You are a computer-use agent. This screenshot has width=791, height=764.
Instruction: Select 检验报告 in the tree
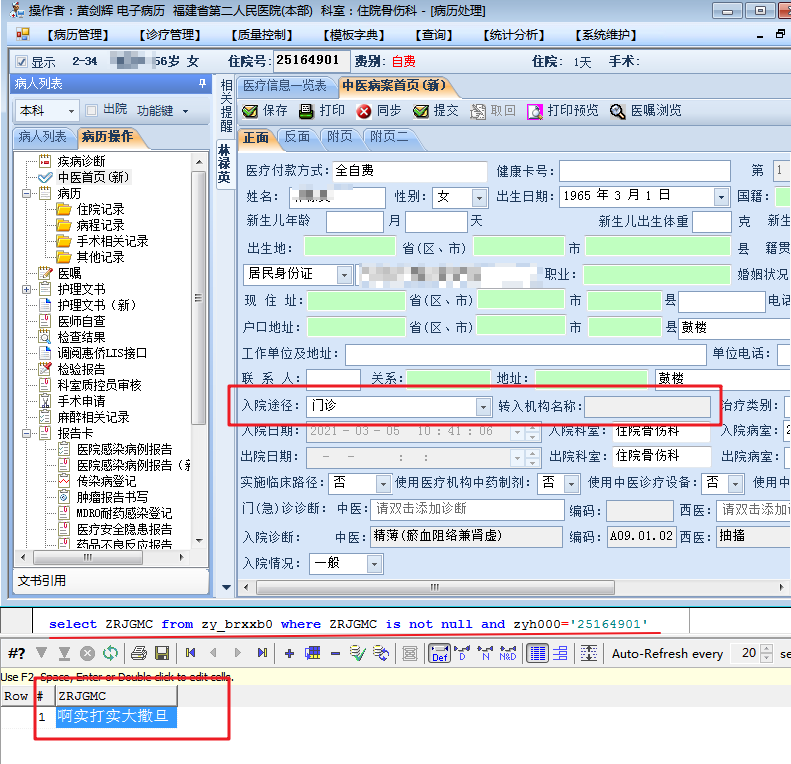[81, 369]
